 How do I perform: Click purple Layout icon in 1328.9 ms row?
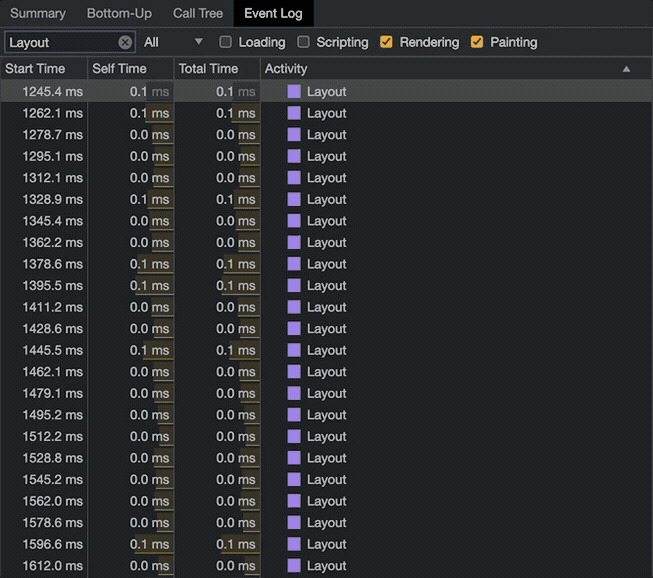pos(294,199)
